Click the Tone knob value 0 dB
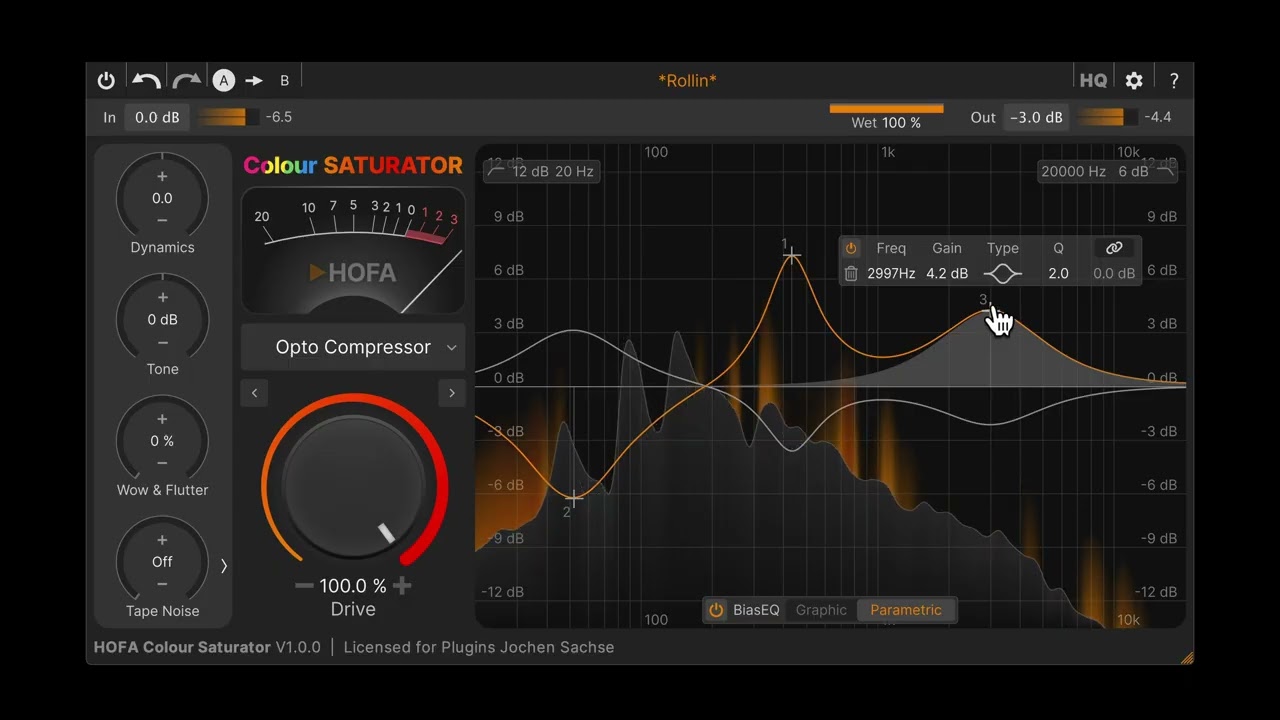 pyautogui.click(x=162, y=320)
